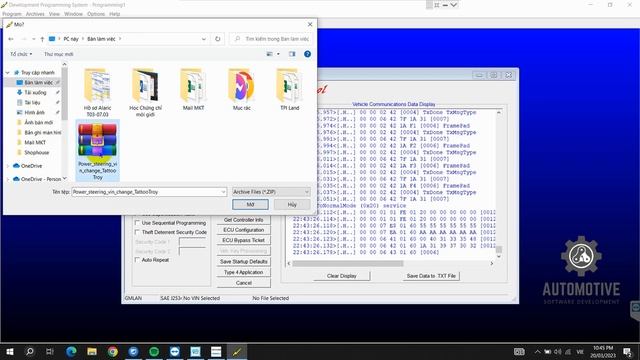The height and width of the screenshot is (360, 640).
Task: Open volume control in system tray
Action: click(x=558, y=352)
